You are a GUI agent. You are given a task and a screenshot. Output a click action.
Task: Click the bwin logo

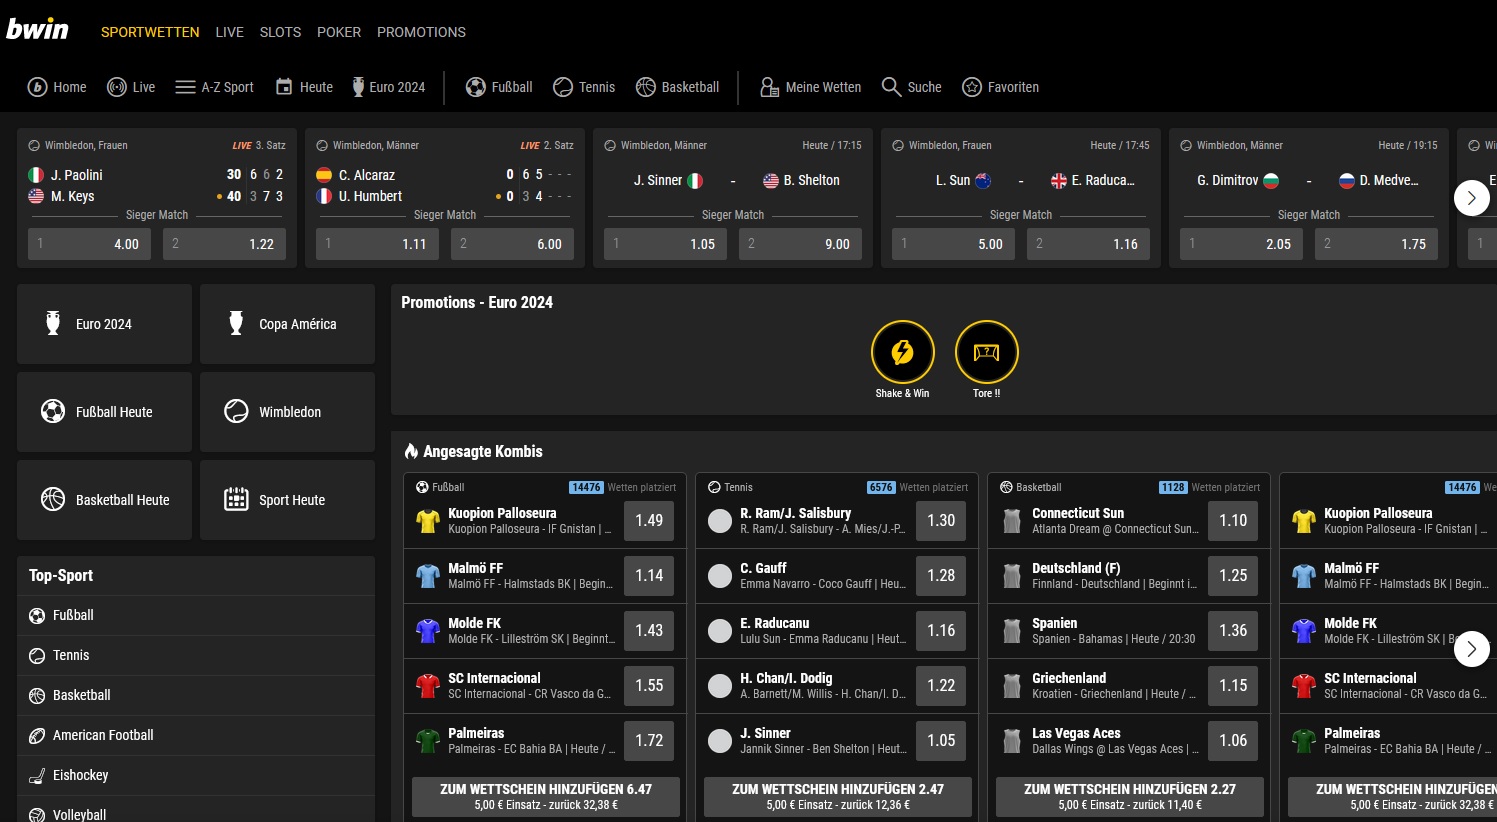[x=37, y=29]
